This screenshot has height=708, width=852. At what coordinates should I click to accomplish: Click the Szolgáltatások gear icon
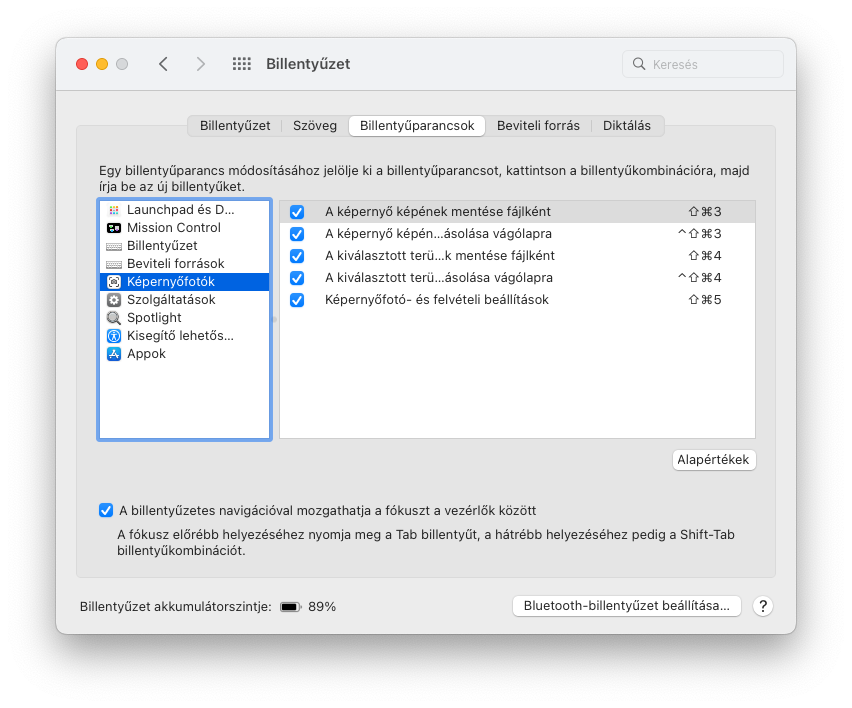pos(114,300)
